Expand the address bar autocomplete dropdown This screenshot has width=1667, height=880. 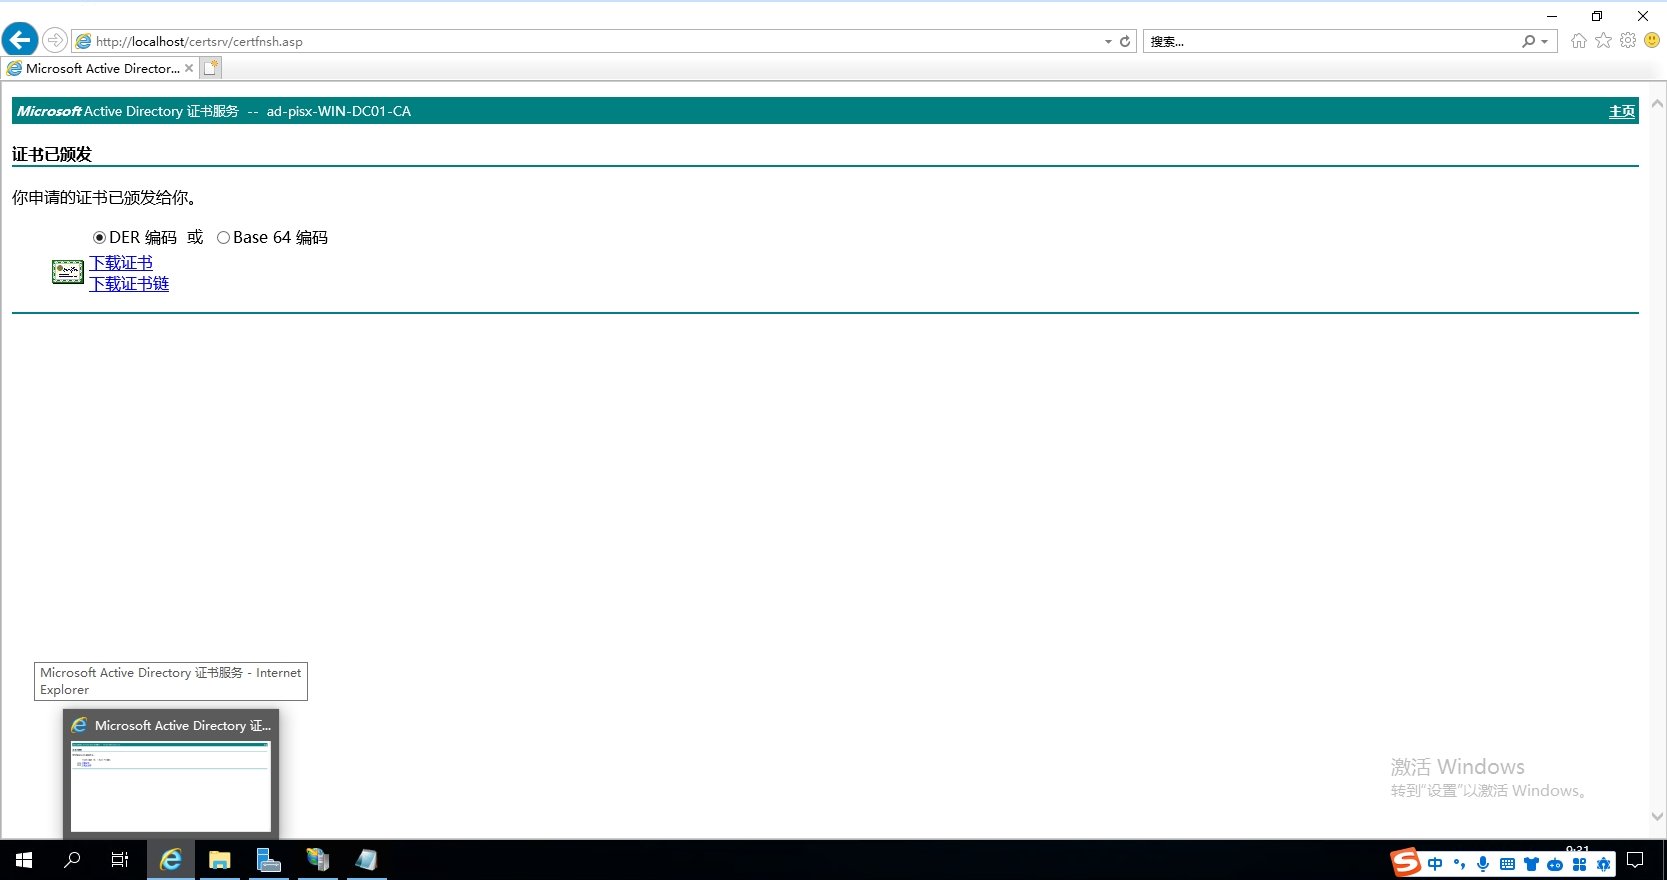point(1108,42)
